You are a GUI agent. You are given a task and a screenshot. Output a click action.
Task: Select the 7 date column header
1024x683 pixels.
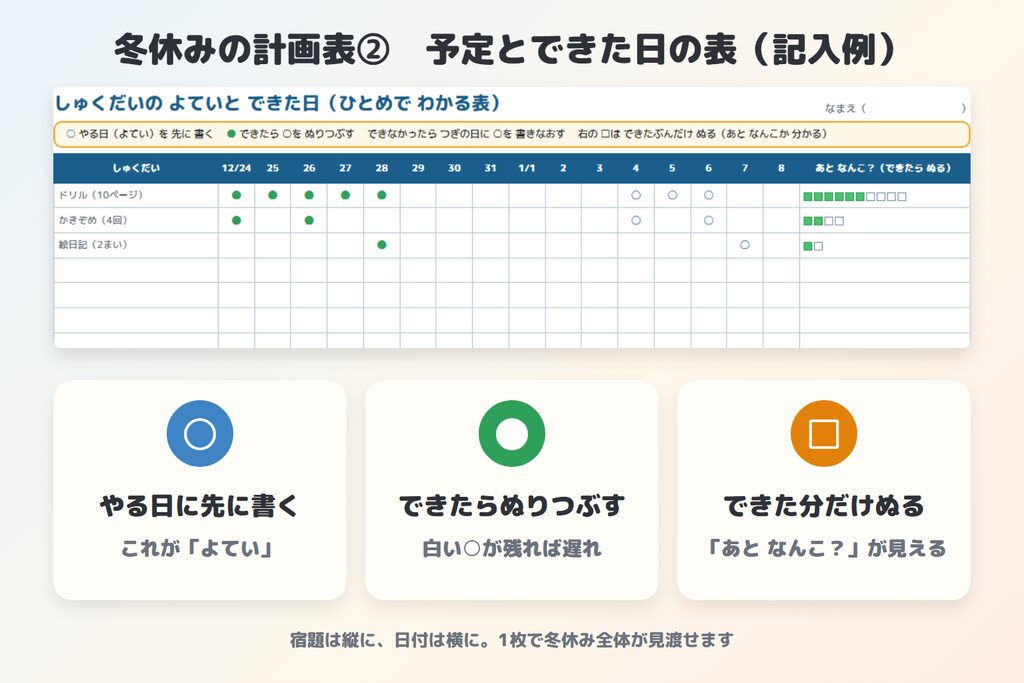pyautogui.click(x=744, y=168)
